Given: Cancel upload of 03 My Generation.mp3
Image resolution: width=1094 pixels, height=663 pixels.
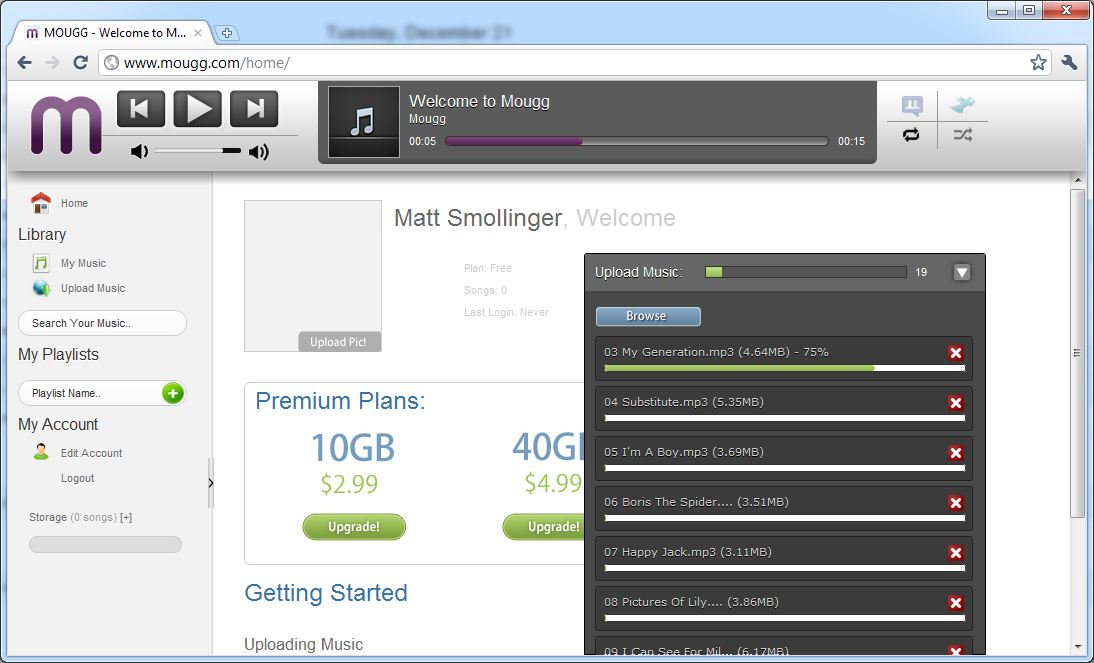Looking at the screenshot, I should pyautogui.click(x=956, y=353).
